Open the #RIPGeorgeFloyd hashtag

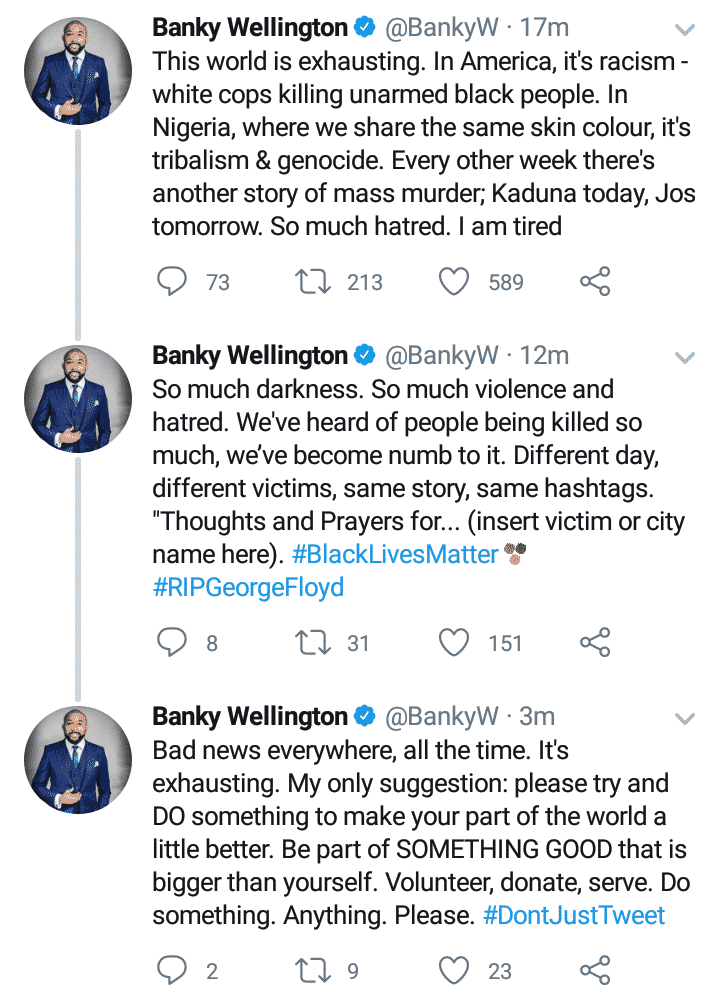(x=248, y=586)
